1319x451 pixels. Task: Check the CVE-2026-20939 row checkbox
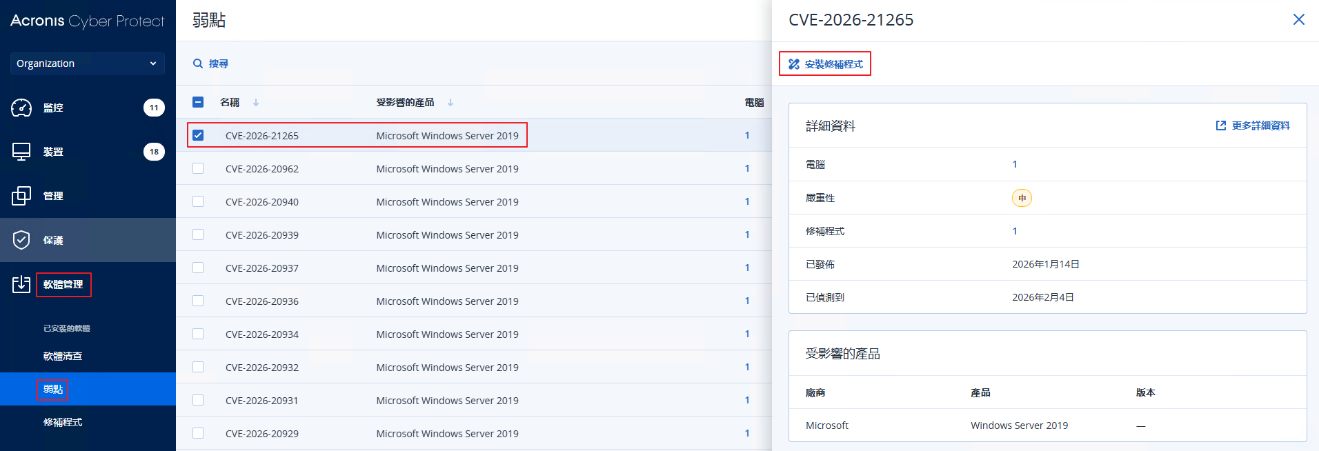(198, 234)
